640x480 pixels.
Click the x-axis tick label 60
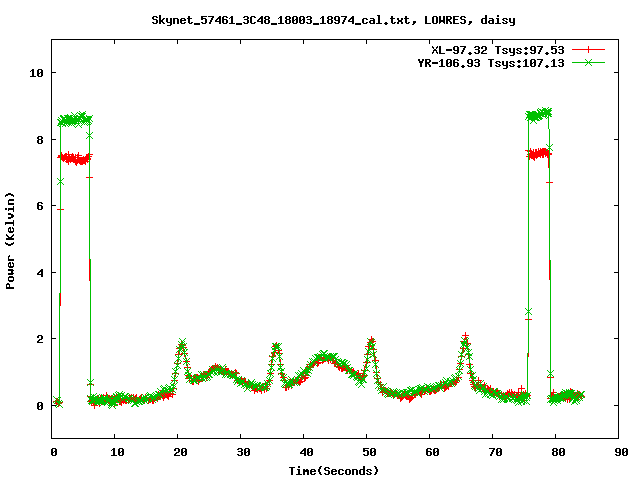click(432, 452)
